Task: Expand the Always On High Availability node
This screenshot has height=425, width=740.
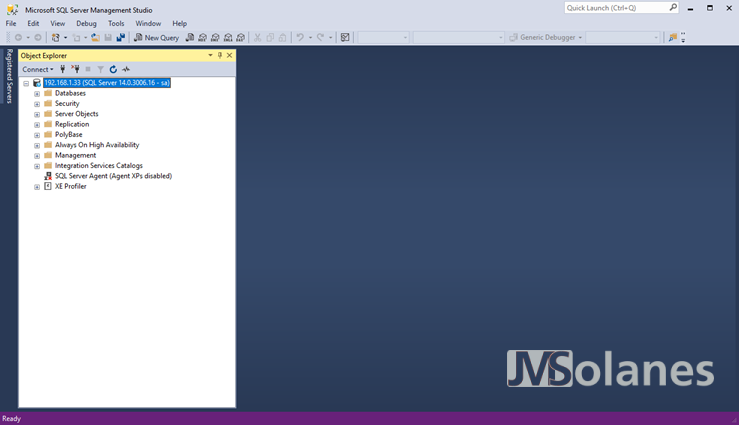Action: click(x=37, y=145)
